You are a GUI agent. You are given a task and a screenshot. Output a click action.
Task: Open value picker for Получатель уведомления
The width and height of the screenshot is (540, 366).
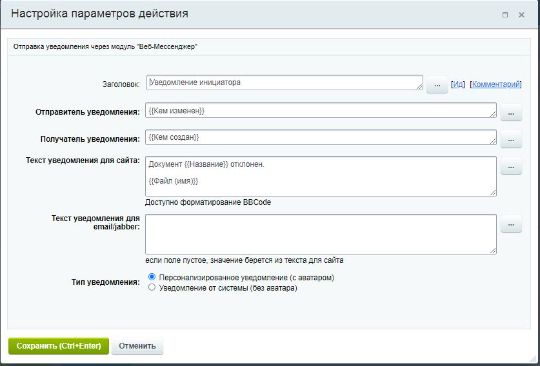coord(511,140)
